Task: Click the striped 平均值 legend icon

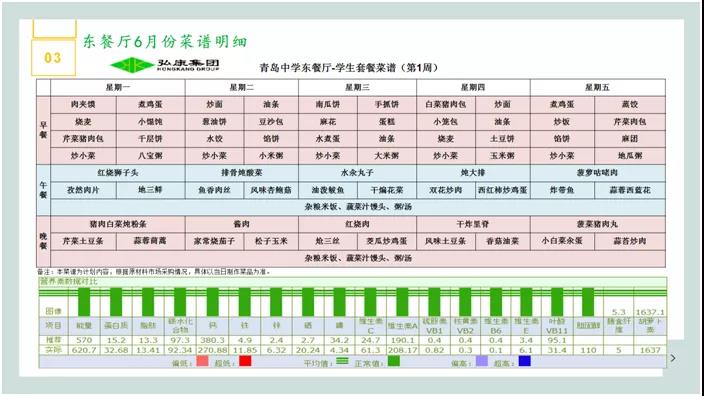Action: pos(343,361)
